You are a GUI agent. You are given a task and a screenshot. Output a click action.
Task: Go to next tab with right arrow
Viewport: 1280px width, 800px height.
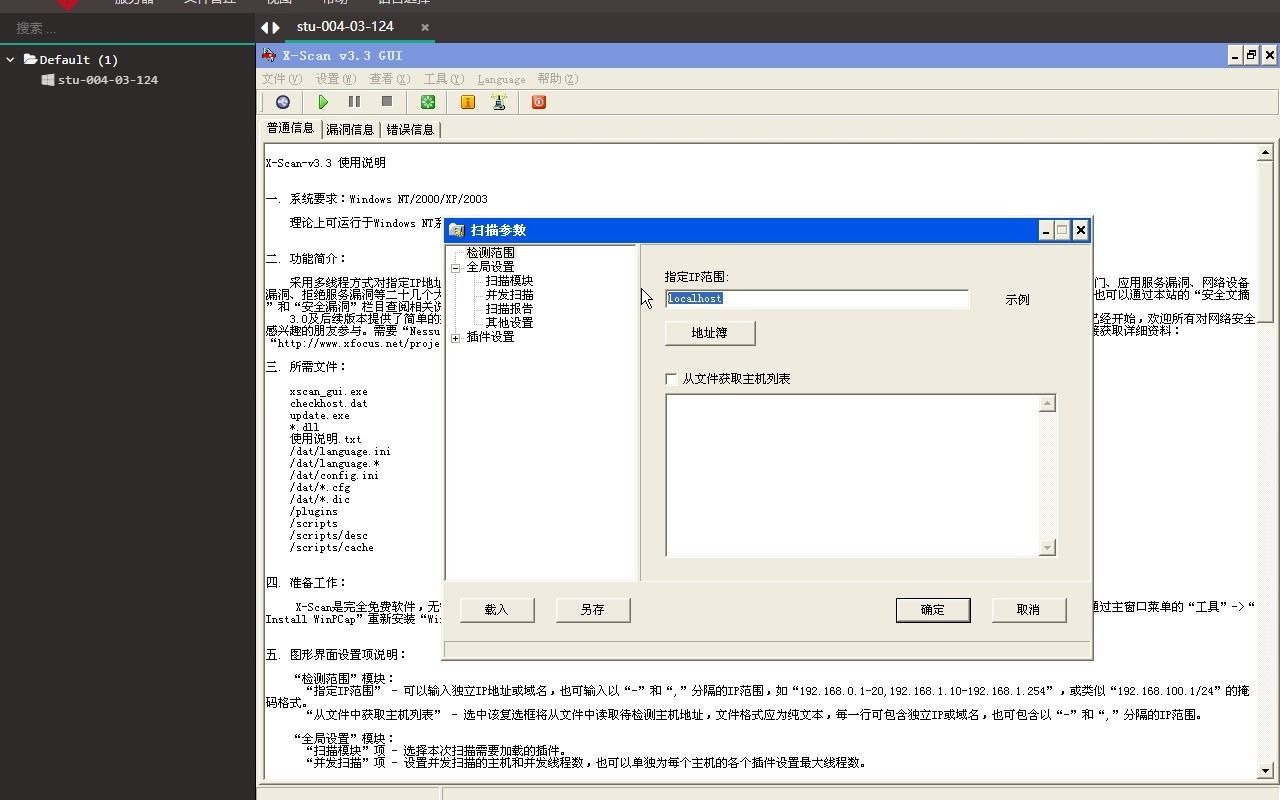pyautogui.click(x=276, y=28)
